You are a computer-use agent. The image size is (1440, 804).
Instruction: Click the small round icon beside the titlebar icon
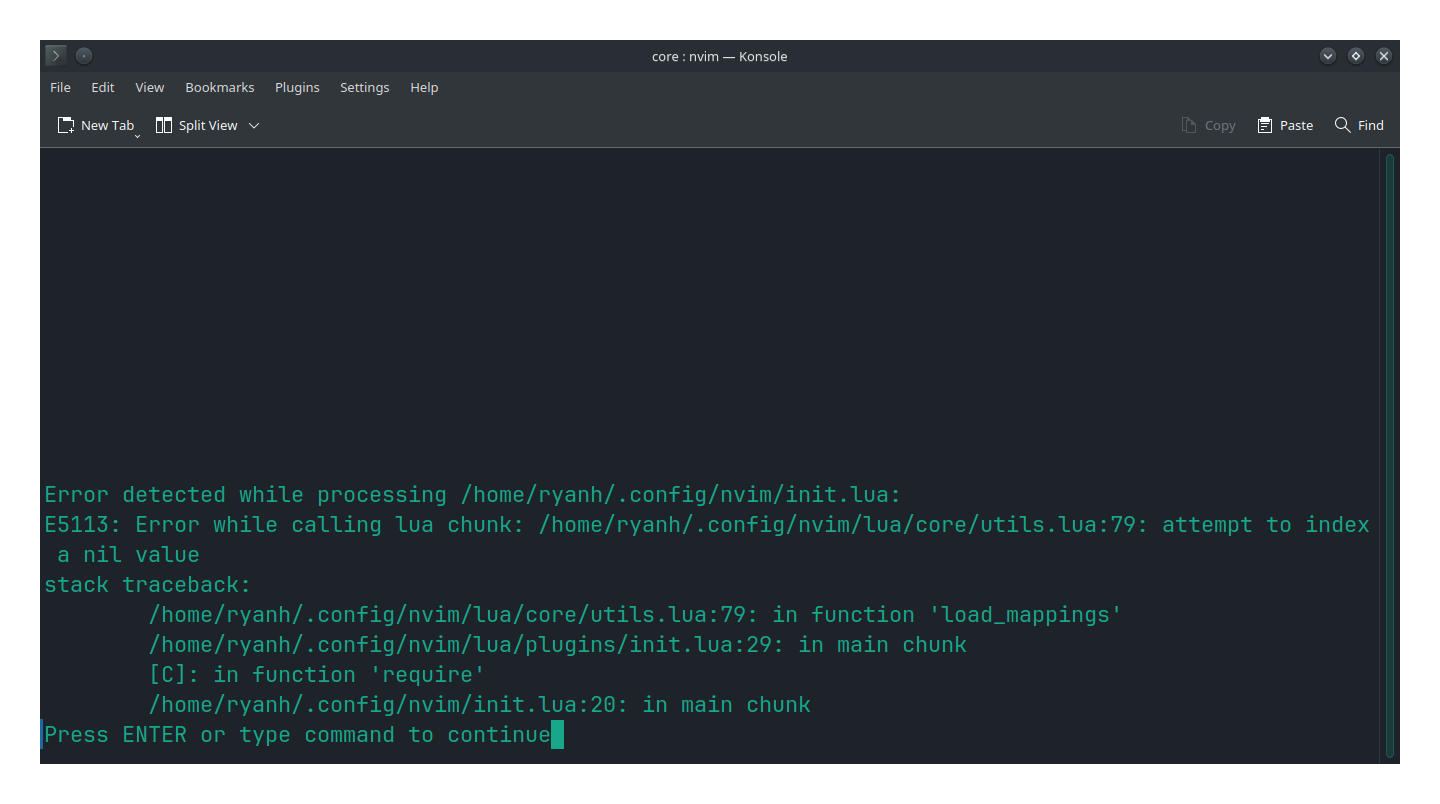coord(83,55)
